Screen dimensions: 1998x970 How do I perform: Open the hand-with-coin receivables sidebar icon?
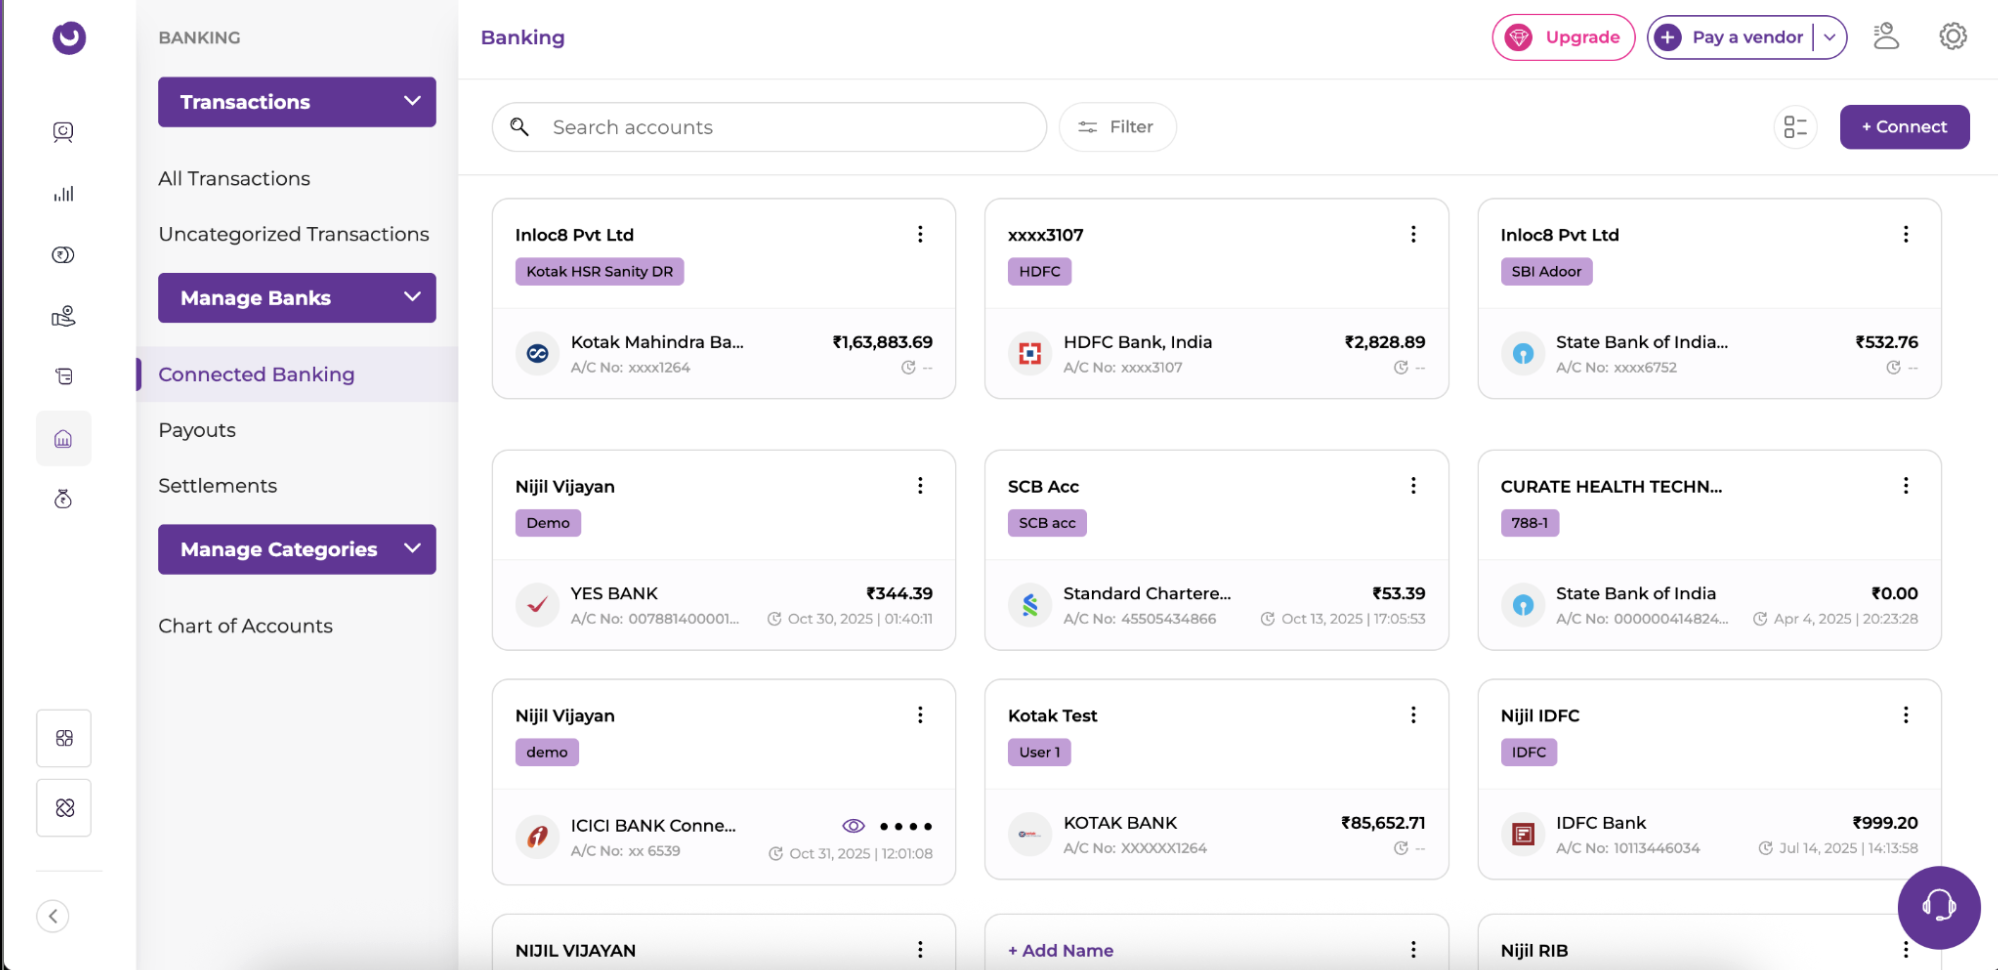coord(63,316)
